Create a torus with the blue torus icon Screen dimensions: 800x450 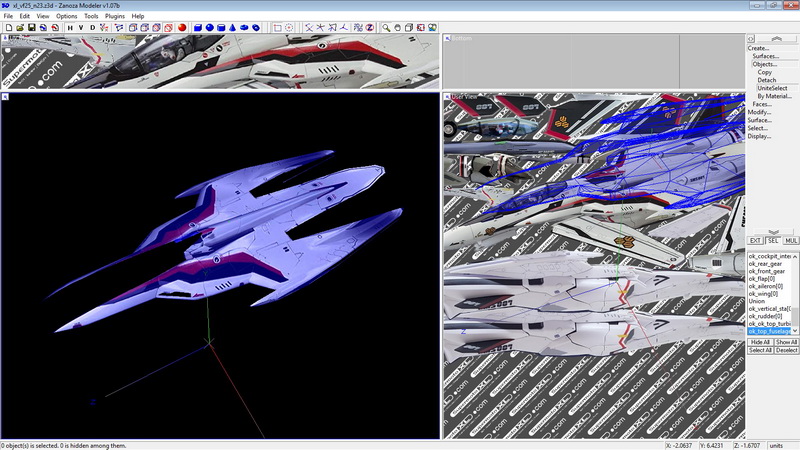244,28
